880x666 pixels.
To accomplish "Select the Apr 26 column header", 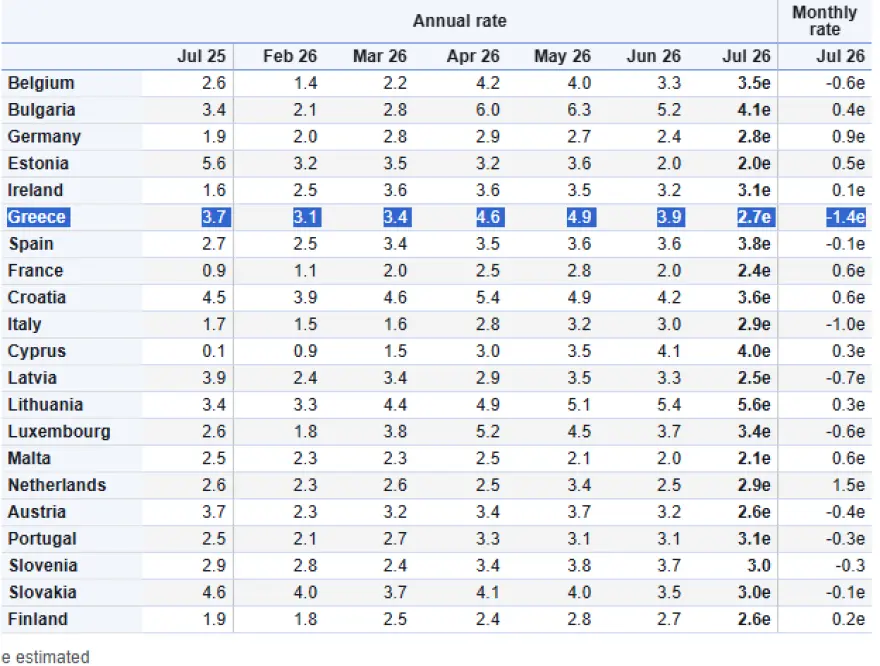I will [x=473, y=56].
